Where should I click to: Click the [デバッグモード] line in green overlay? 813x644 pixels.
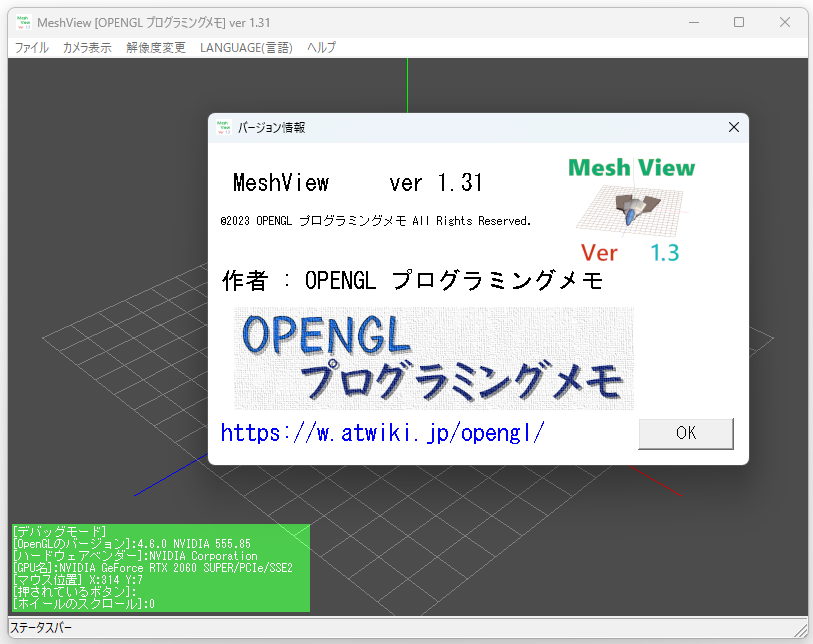[x=59, y=531]
